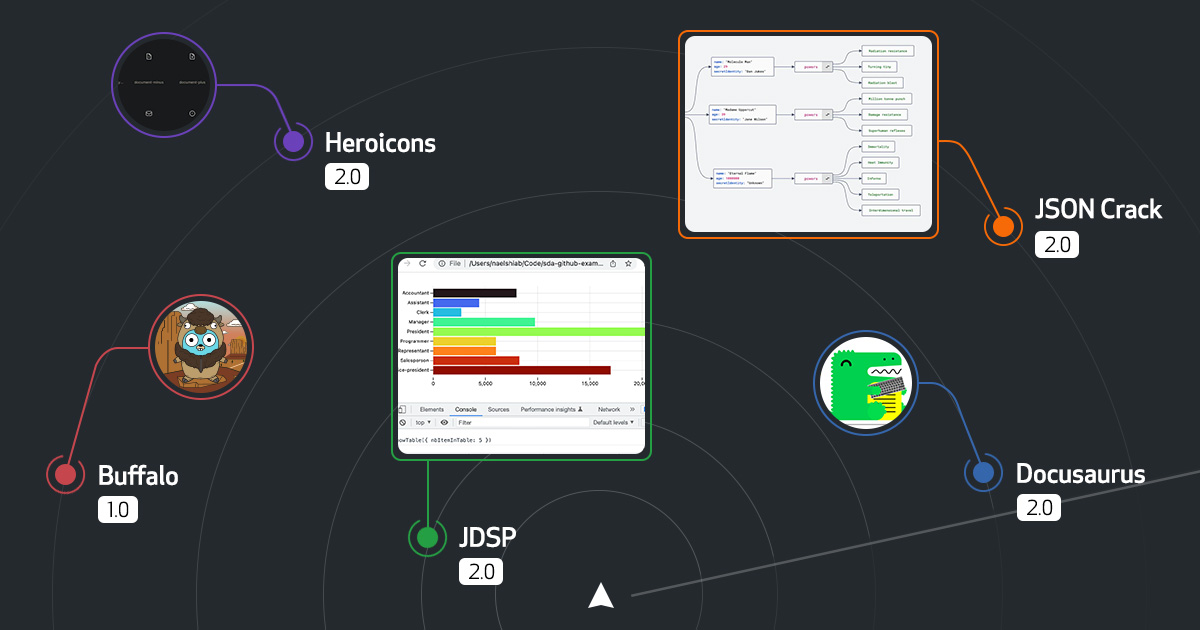The image size is (1200, 630).
Task: Click the console Filter input field
Action: click(520, 422)
